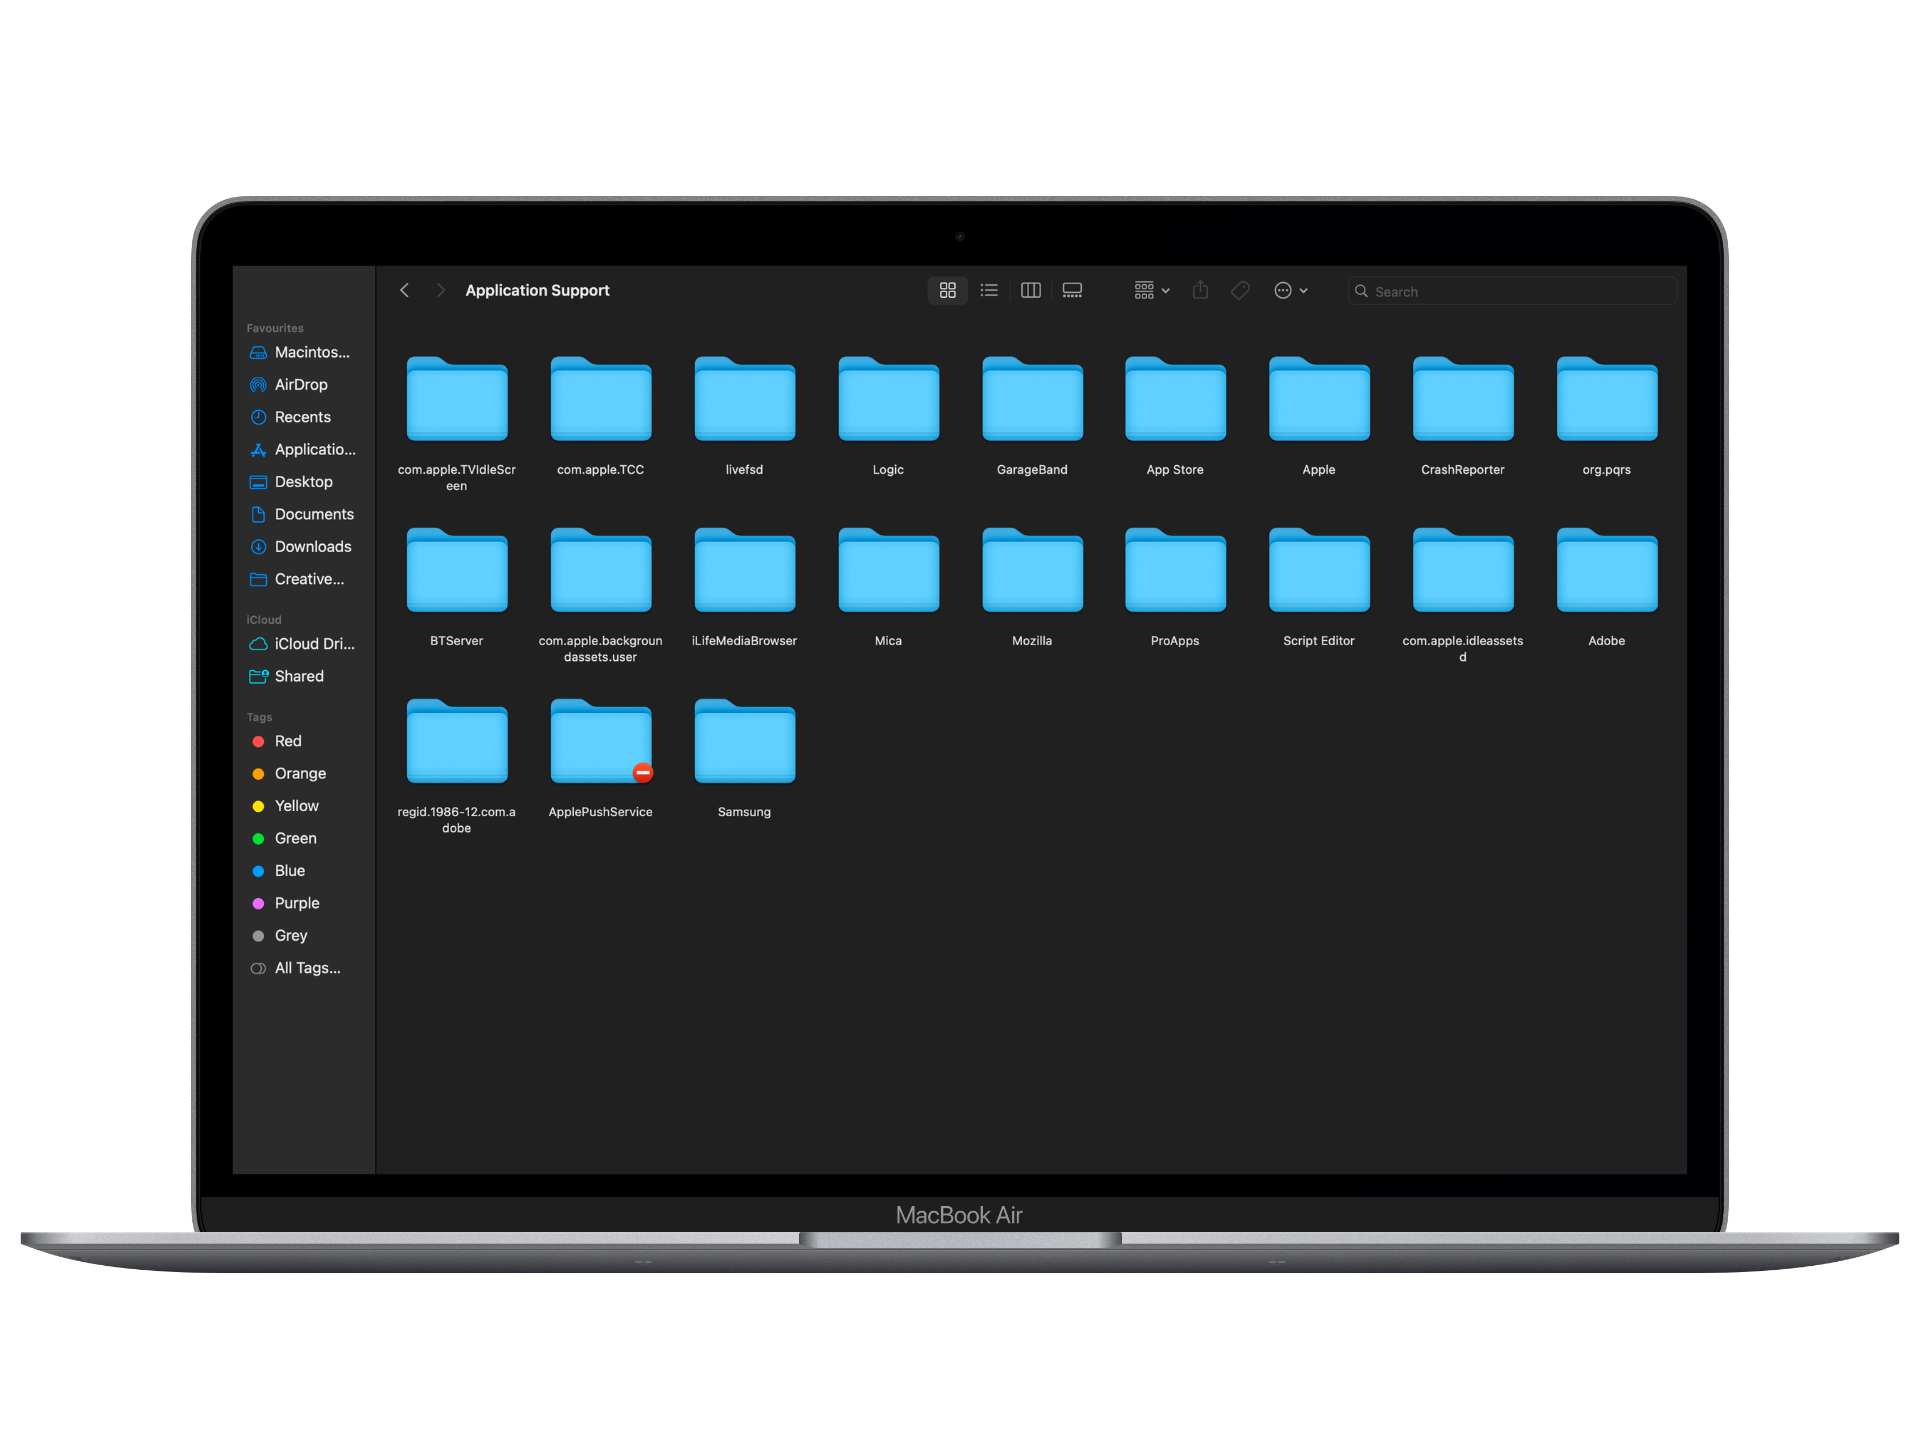Switch to gallery view mode
Screen dimensions: 1920x1440
[x=1072, y=290]
